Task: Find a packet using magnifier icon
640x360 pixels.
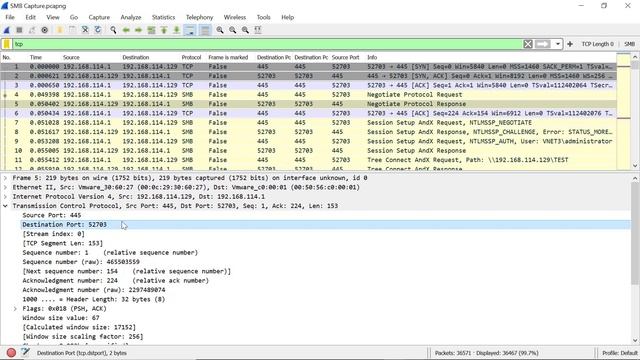Action: [113, 30]
